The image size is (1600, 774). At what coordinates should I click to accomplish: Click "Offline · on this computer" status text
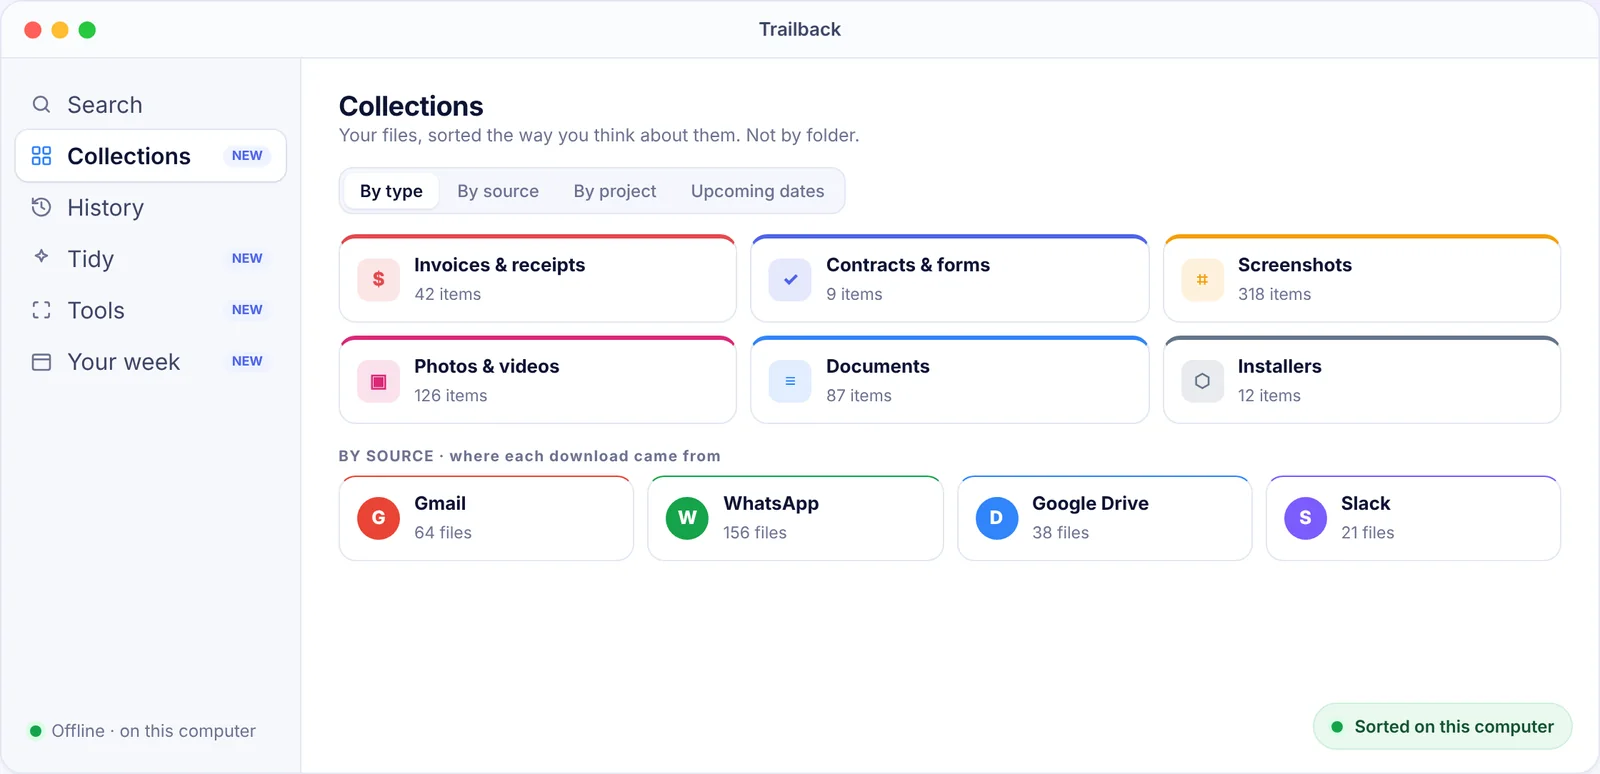(x=154, y=731)
